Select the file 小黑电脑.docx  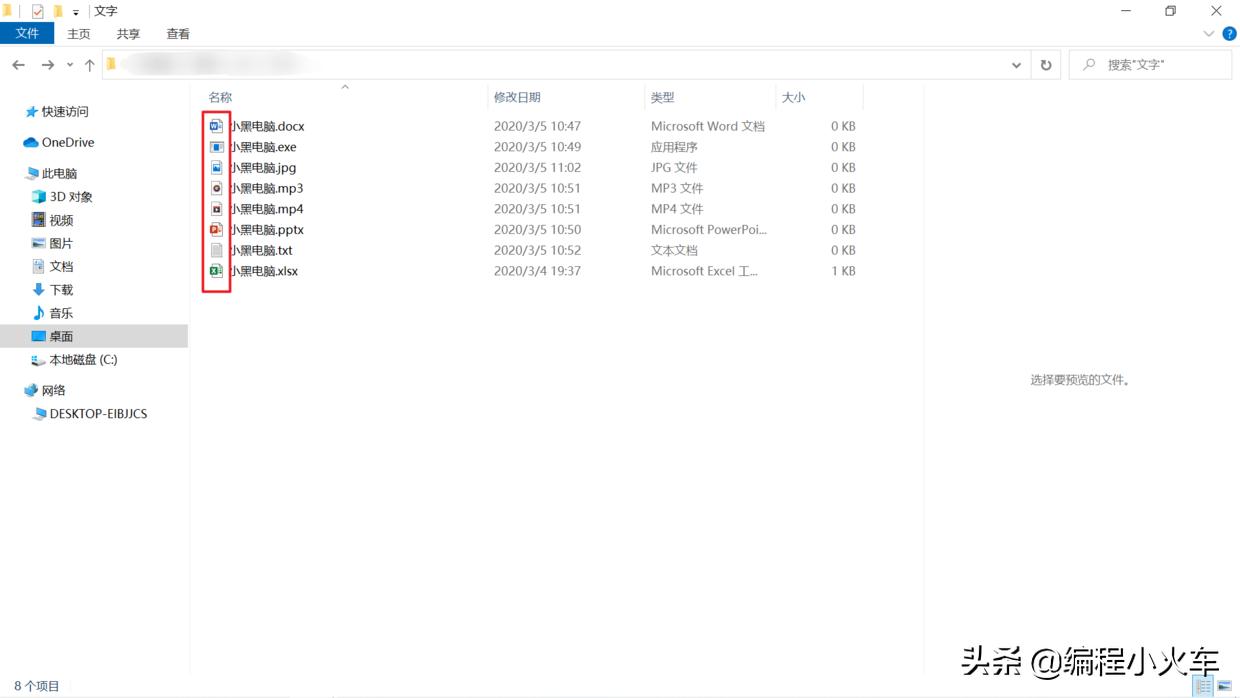tap(267, 126)
